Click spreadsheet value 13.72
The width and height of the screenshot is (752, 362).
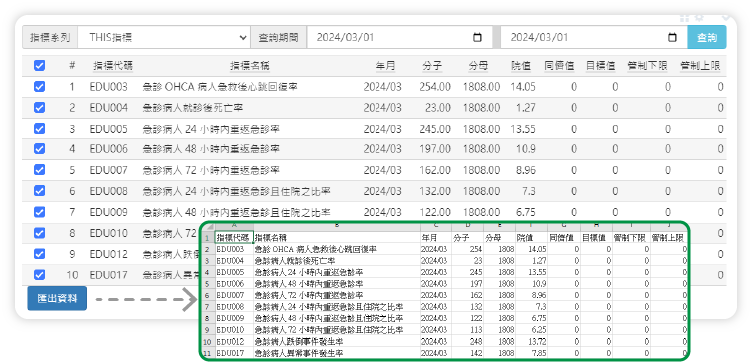[531, 342]
